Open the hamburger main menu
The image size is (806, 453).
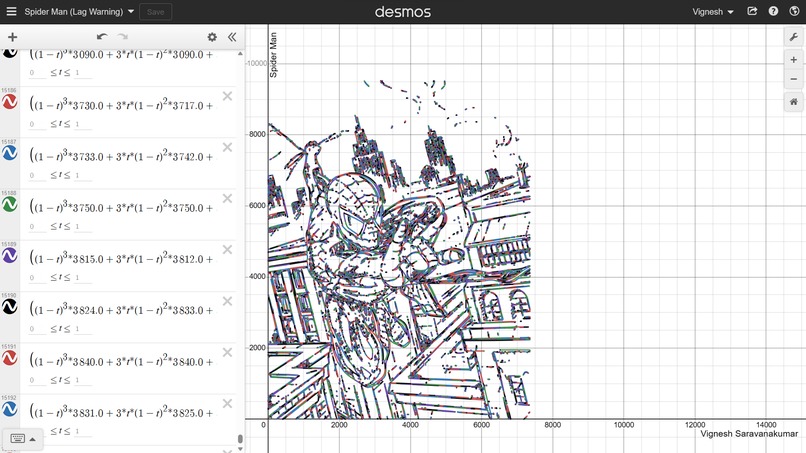coord(11,11)
